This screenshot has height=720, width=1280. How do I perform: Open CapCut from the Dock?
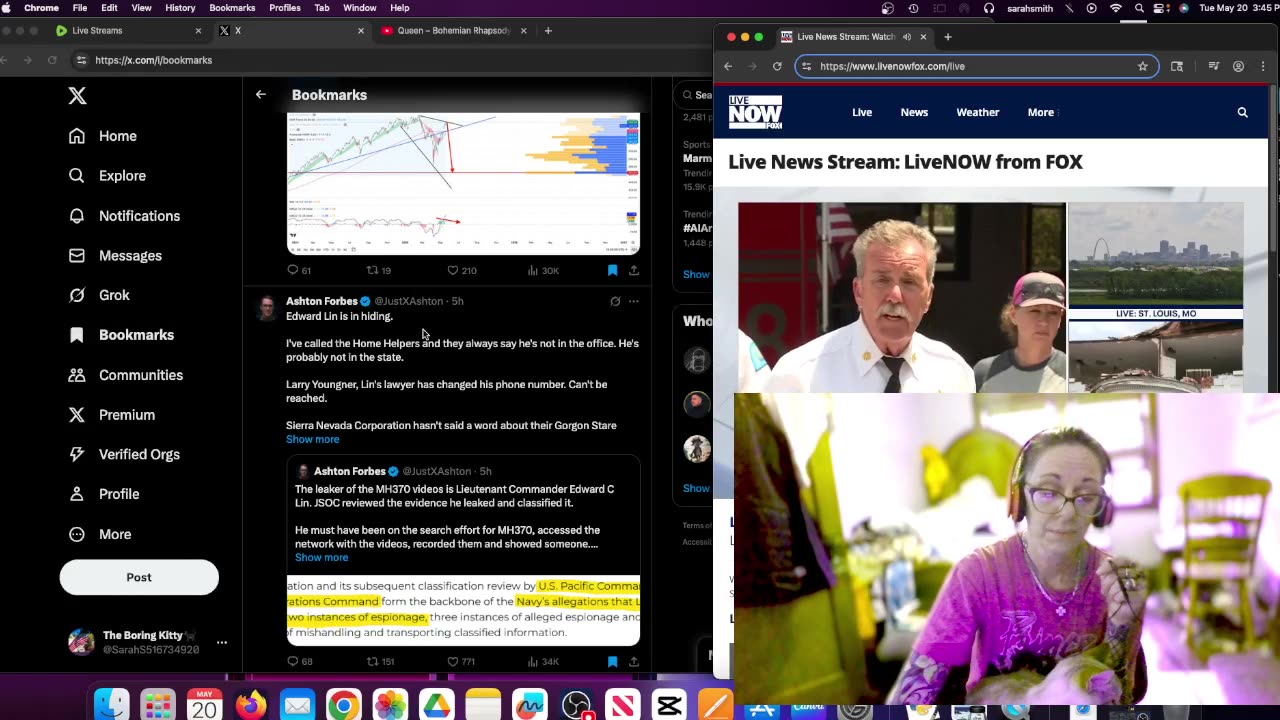[668, 706]
